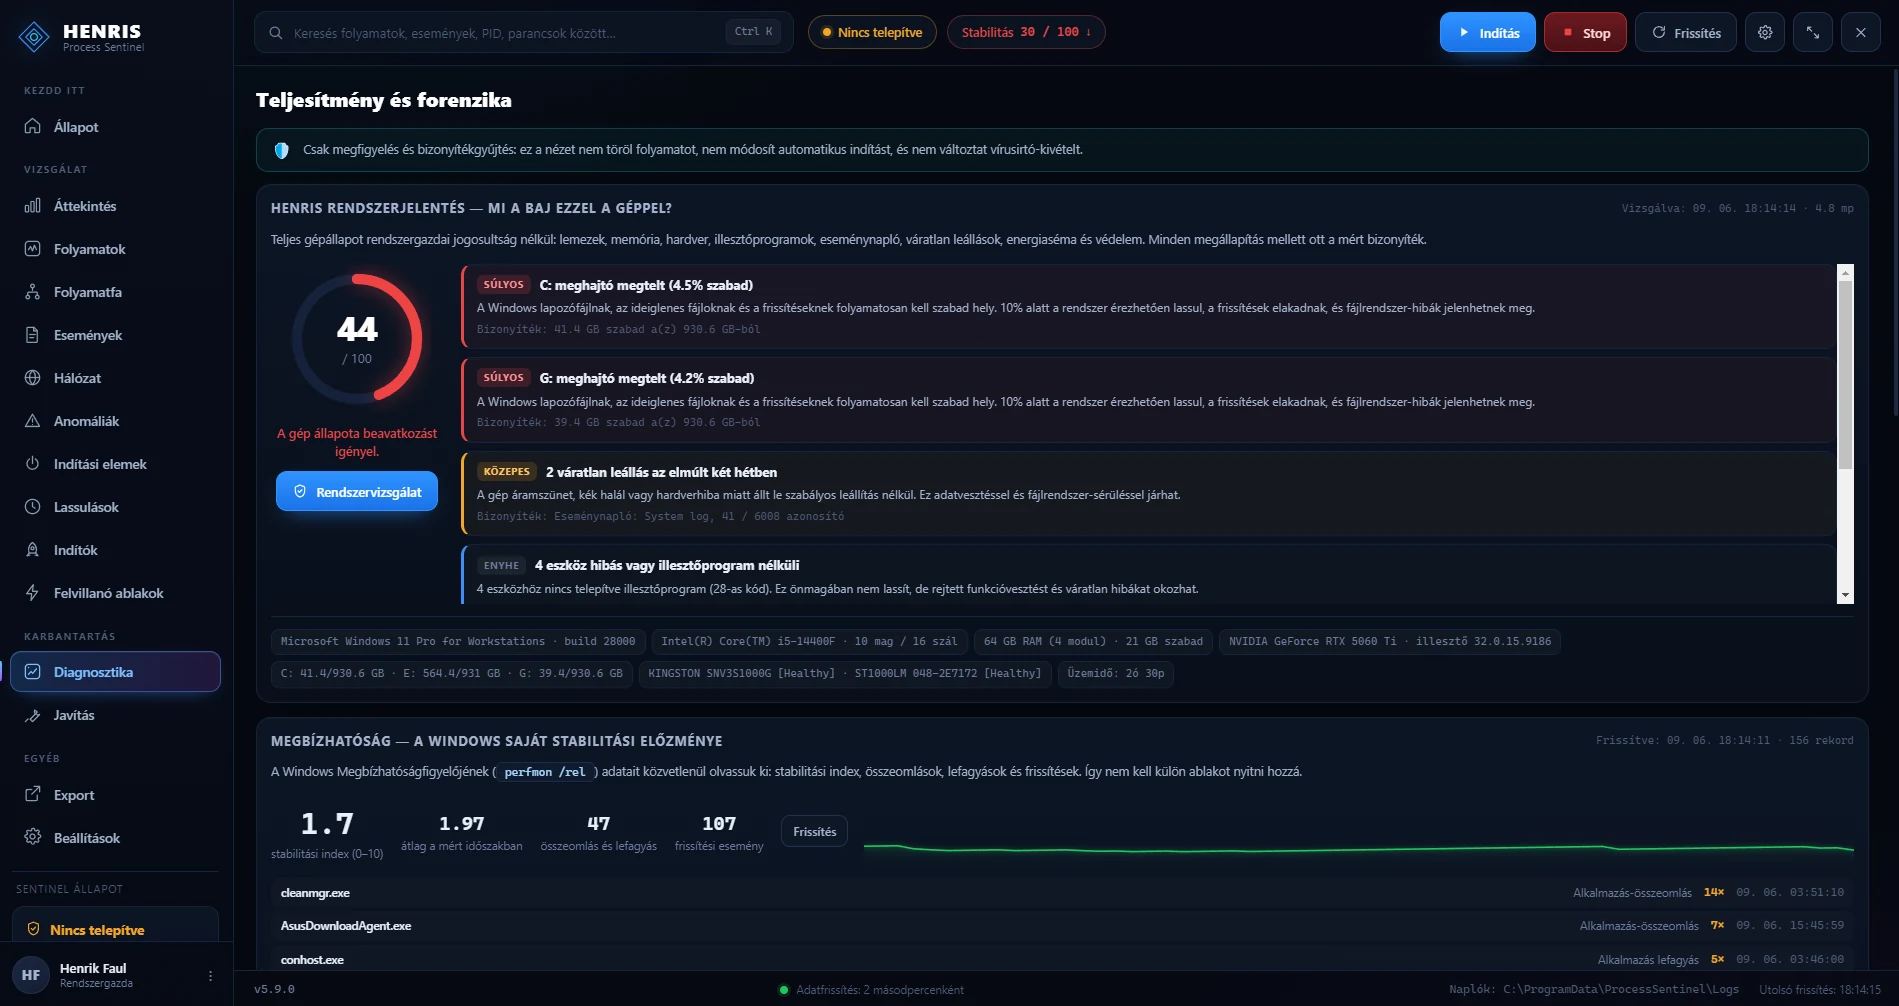Click scroll-down arrow of findings list
The image size is (1899, 1006).
click(x=1845, y=595)
